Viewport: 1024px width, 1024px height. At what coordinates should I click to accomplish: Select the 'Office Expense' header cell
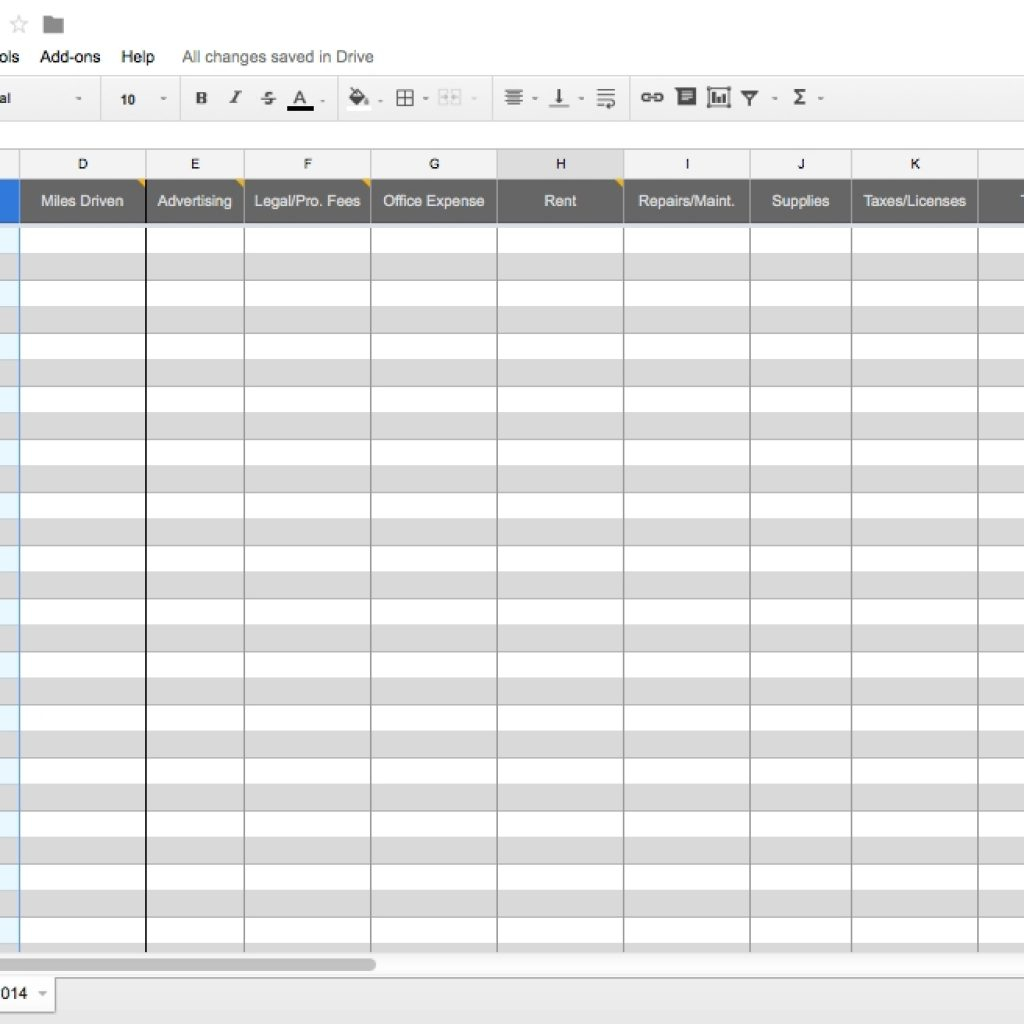(434, 201)
